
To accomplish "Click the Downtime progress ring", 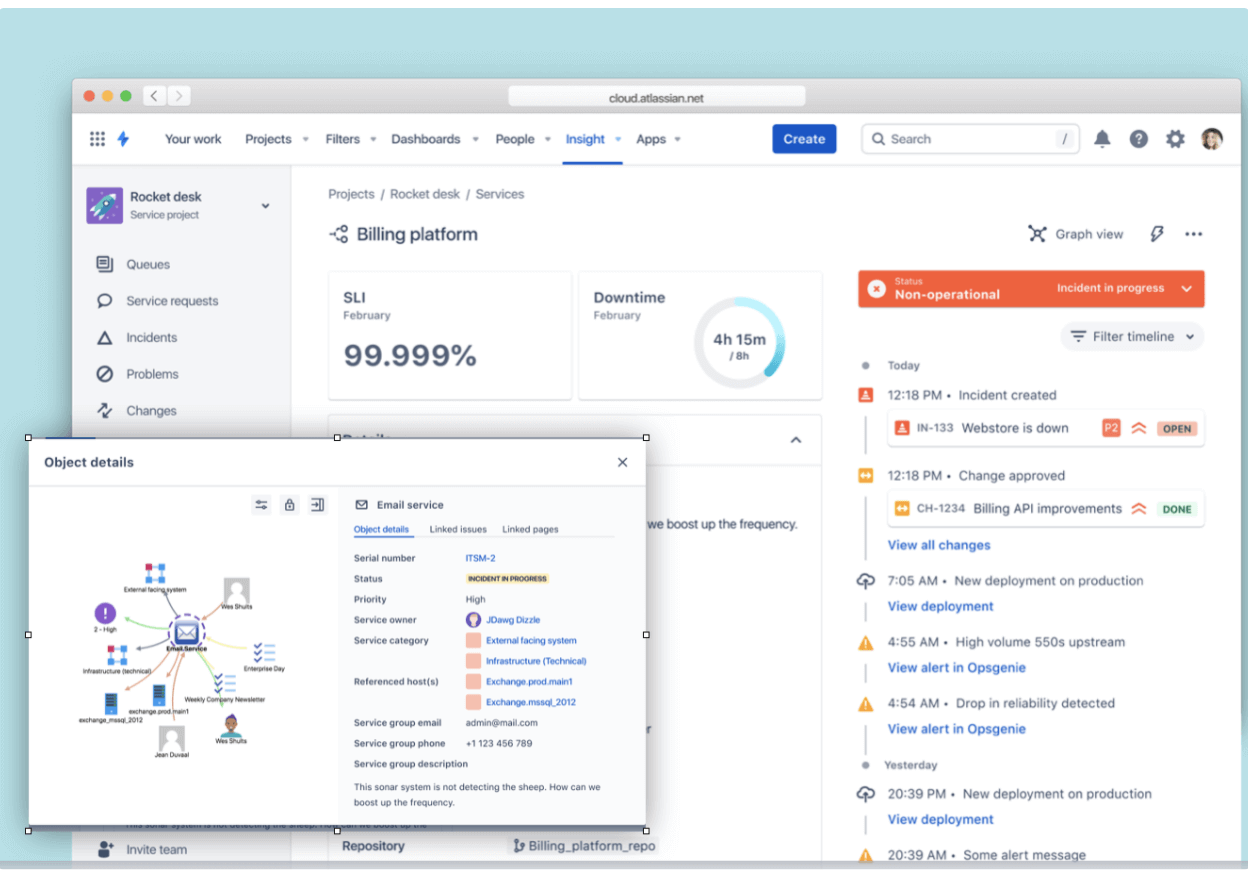I will 740,342.
